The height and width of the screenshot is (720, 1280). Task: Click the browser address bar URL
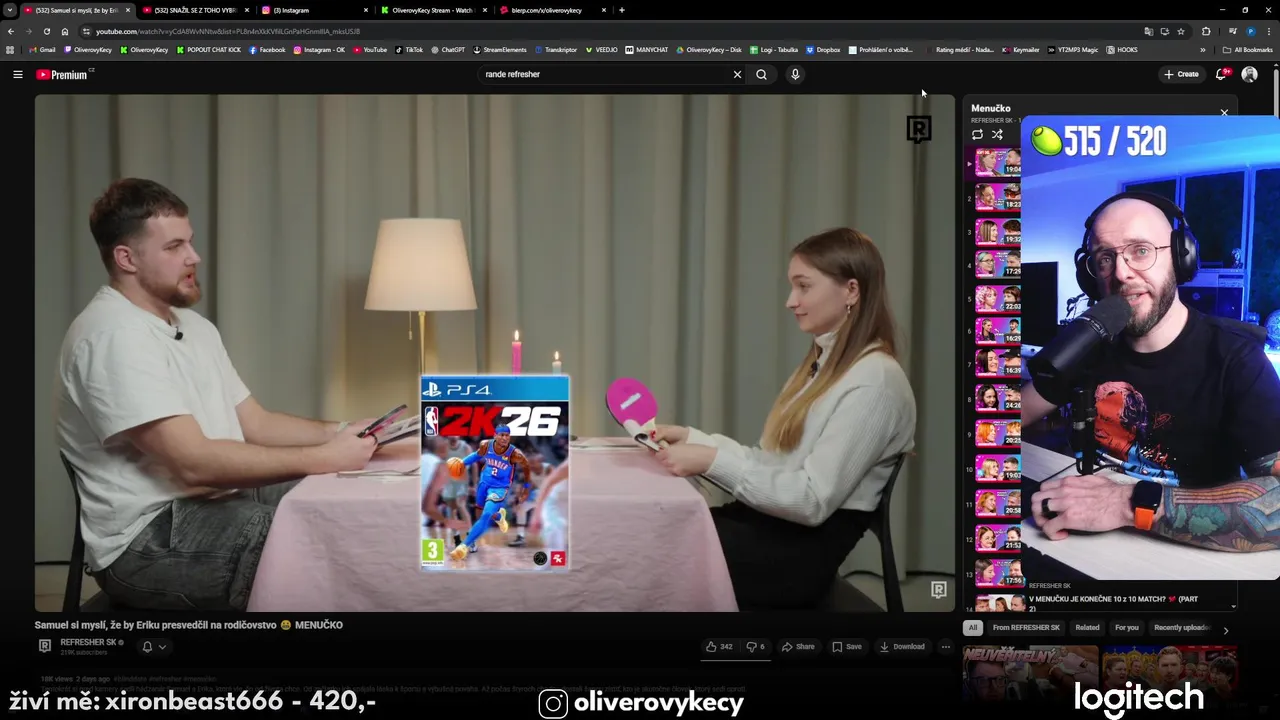click(228, 31)
